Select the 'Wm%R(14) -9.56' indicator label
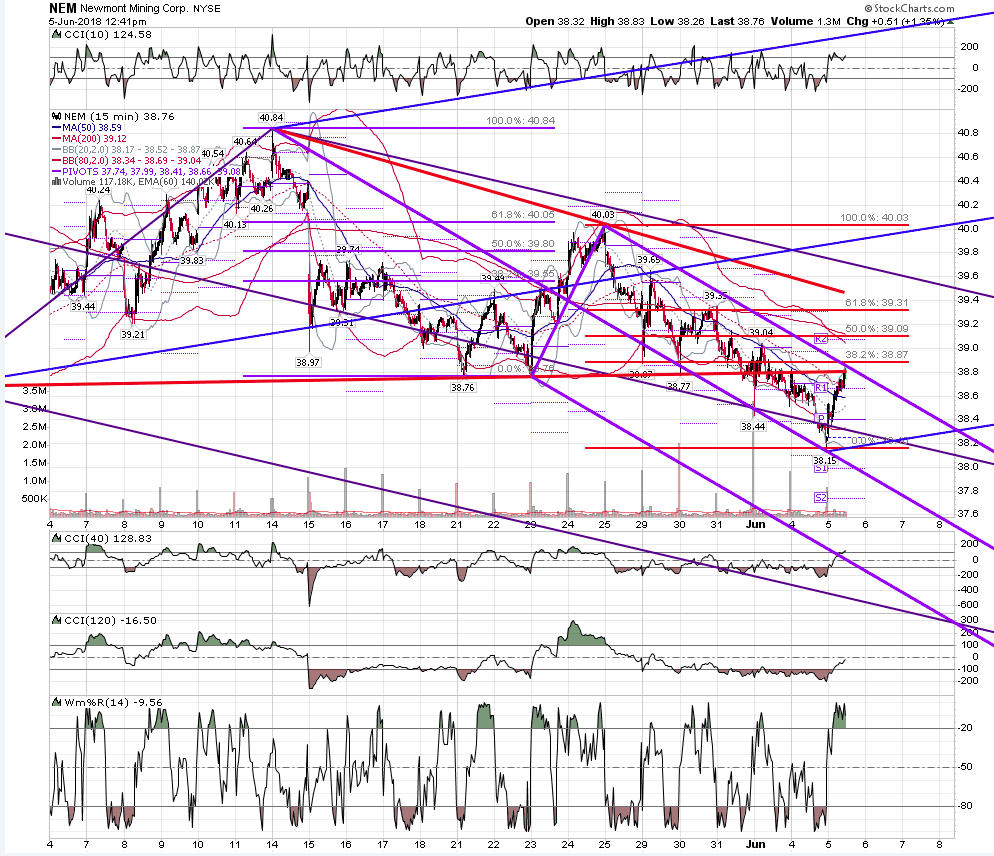The image size is (994, 856). point(108,702)
